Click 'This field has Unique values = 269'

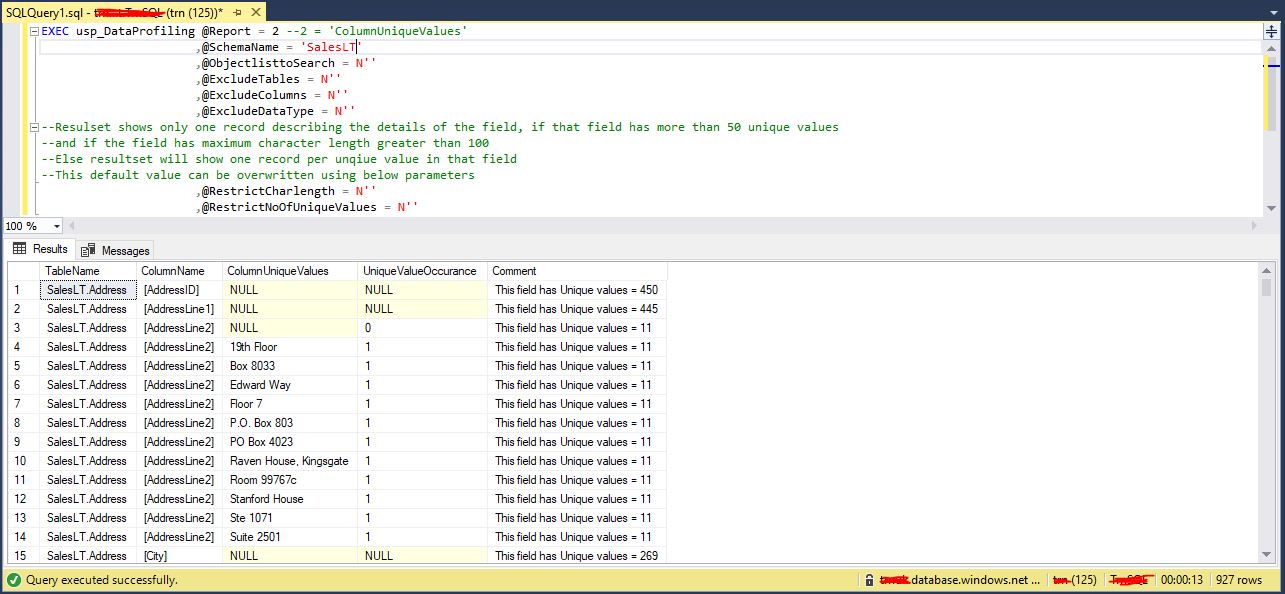pos(577,556)
